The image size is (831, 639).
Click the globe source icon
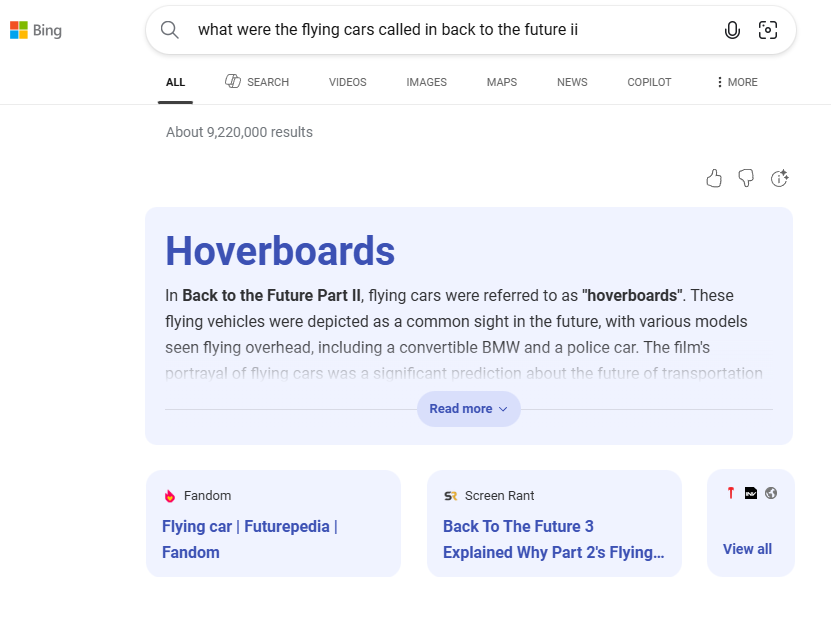(x=771, y=493)
